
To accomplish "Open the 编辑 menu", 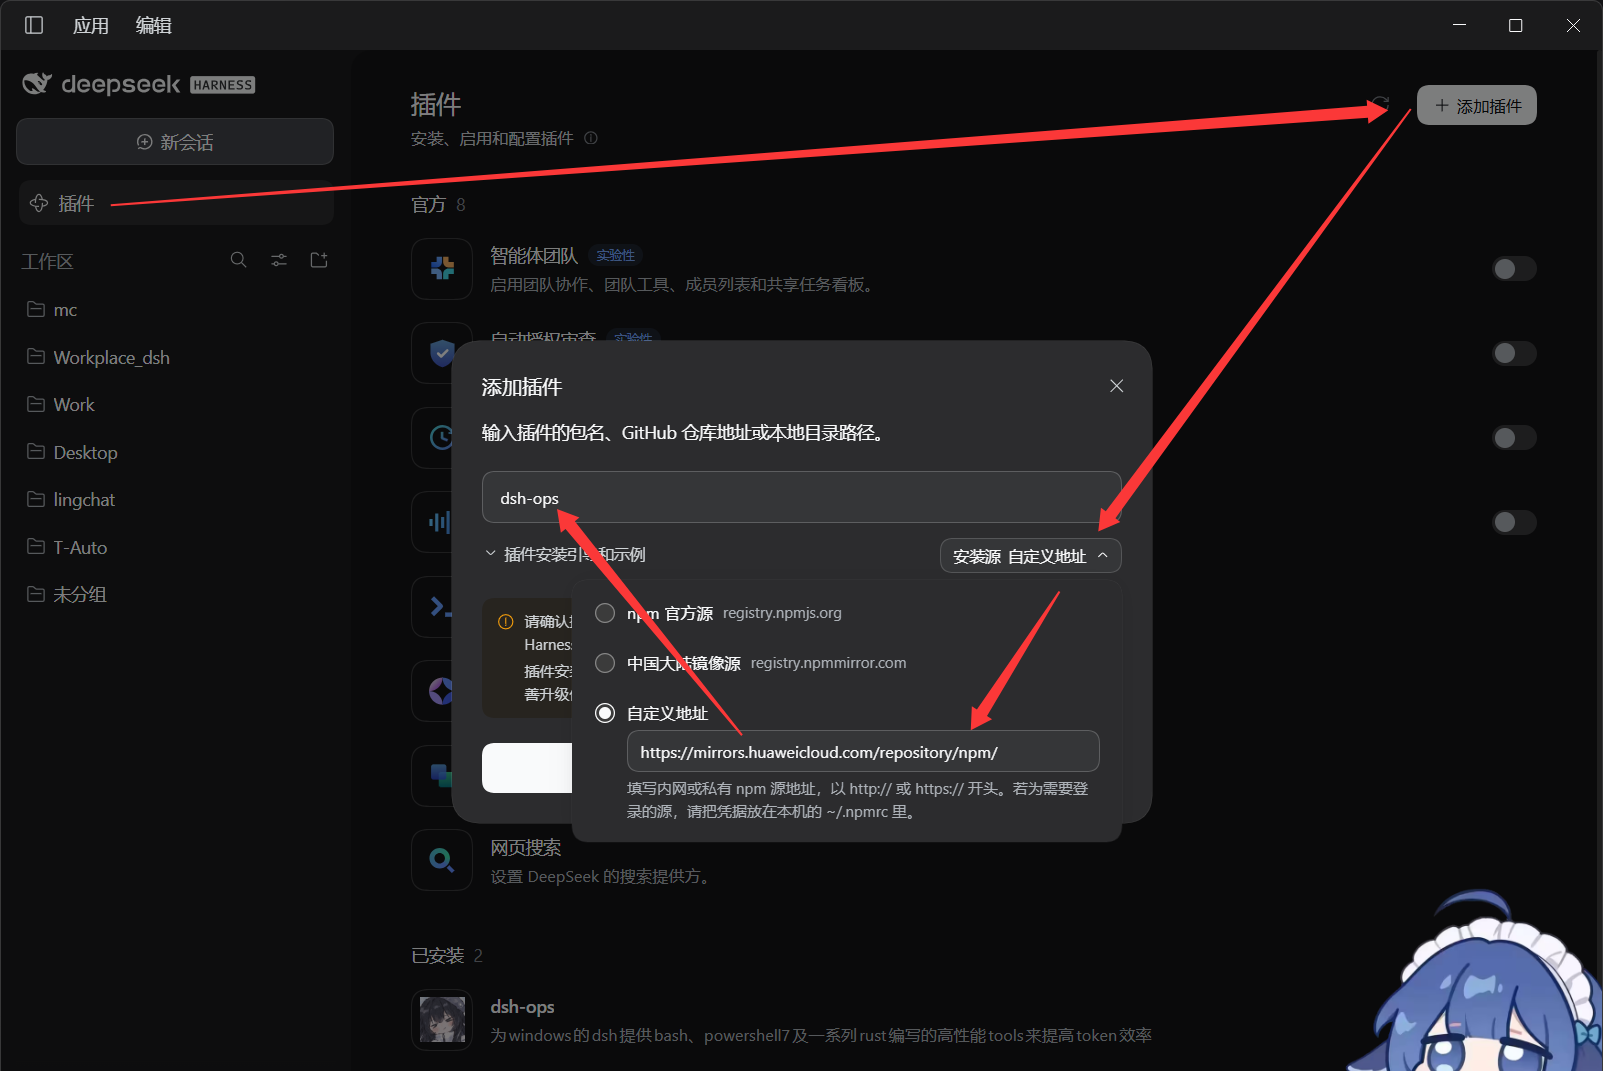I will click(x=154, y=25).
